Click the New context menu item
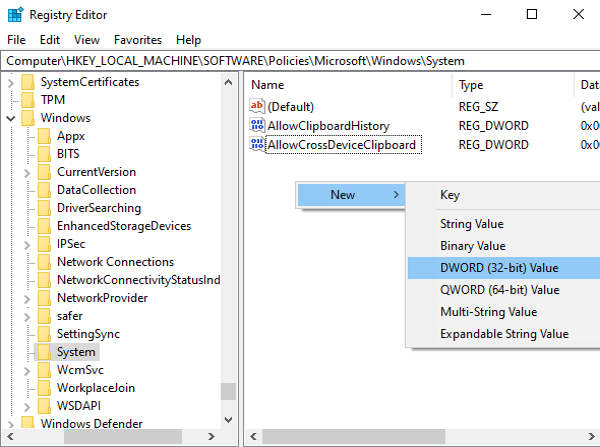The width and height of the screenshot is (600, 447). point(351,195)
